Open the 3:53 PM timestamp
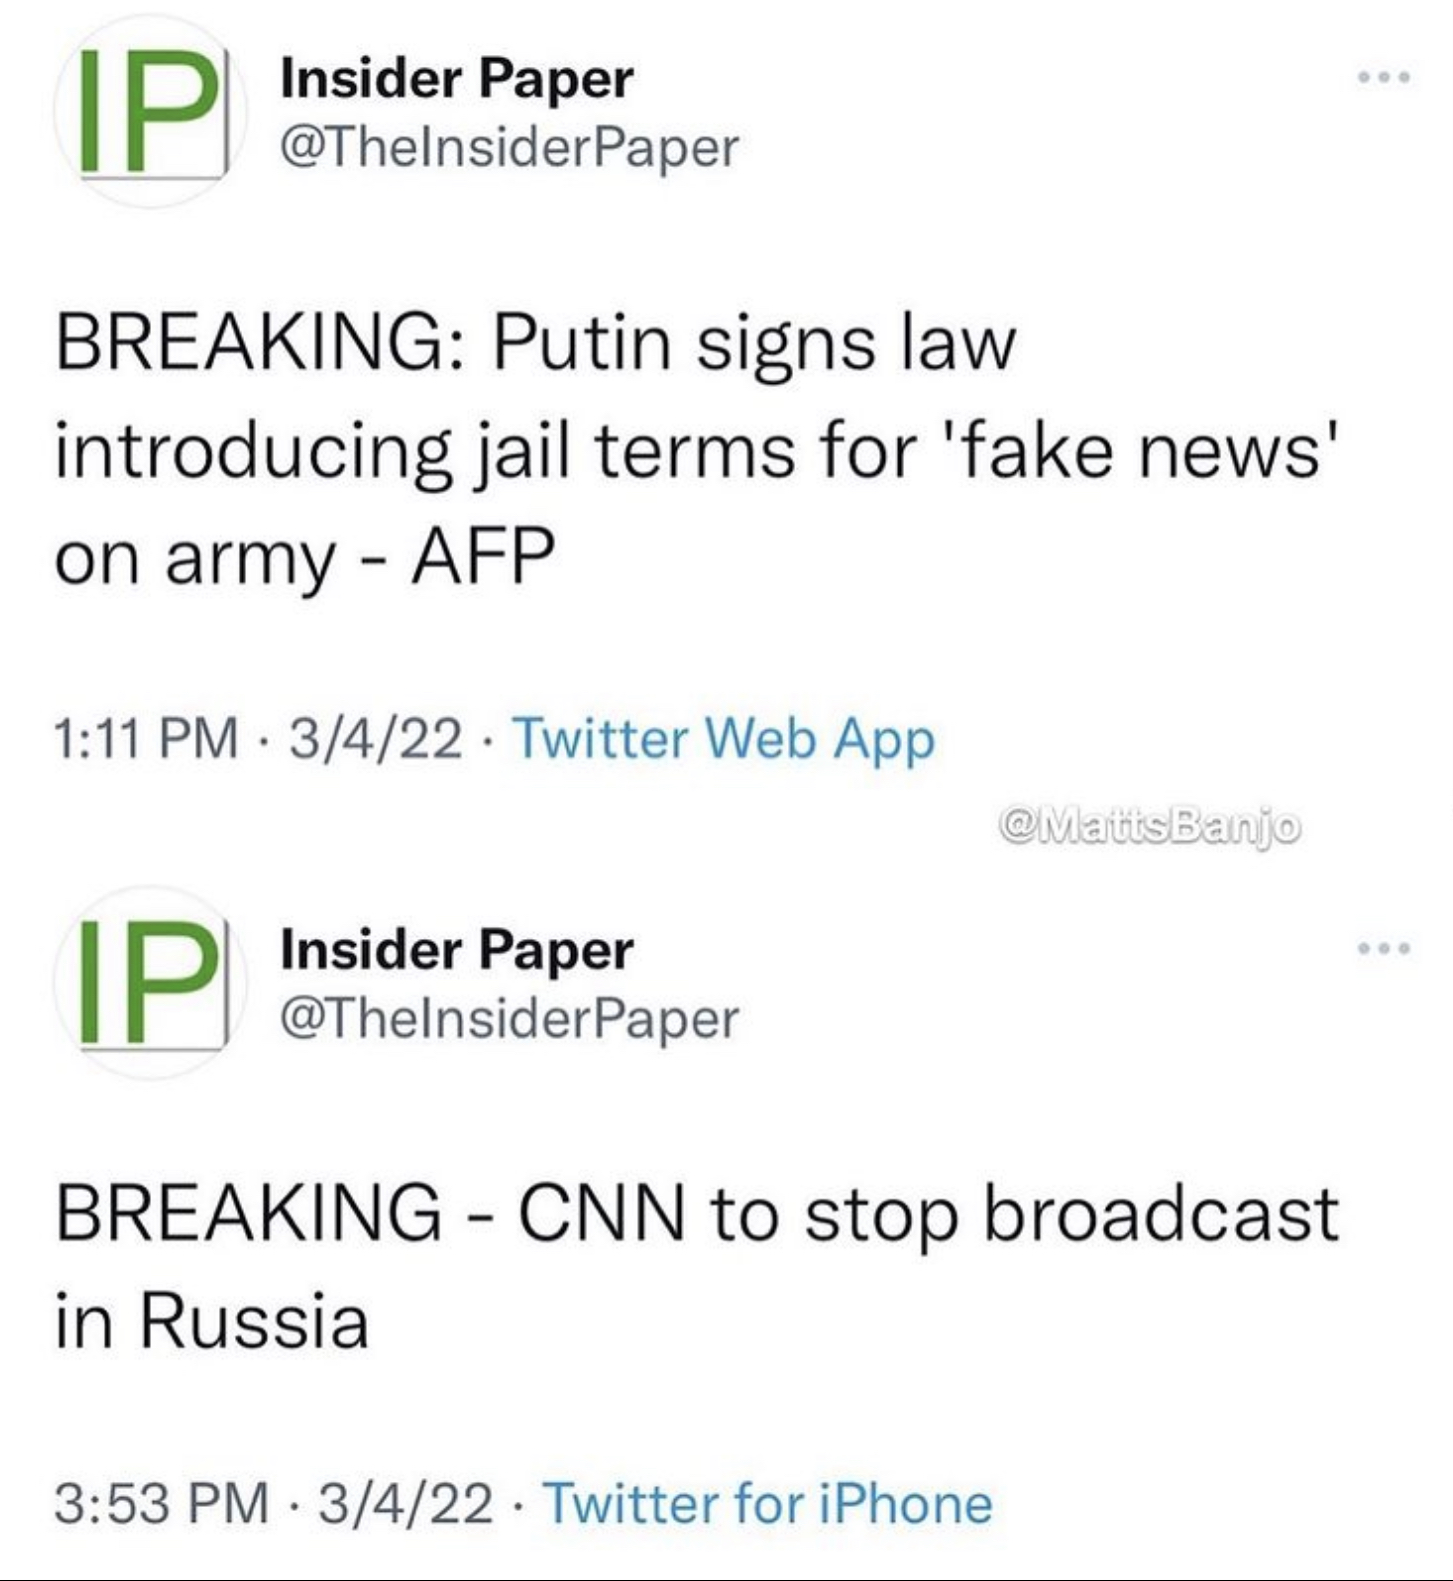The height and width of the screenshot is (1581, 1453). pyautogui.click(x=161, y=1503)
